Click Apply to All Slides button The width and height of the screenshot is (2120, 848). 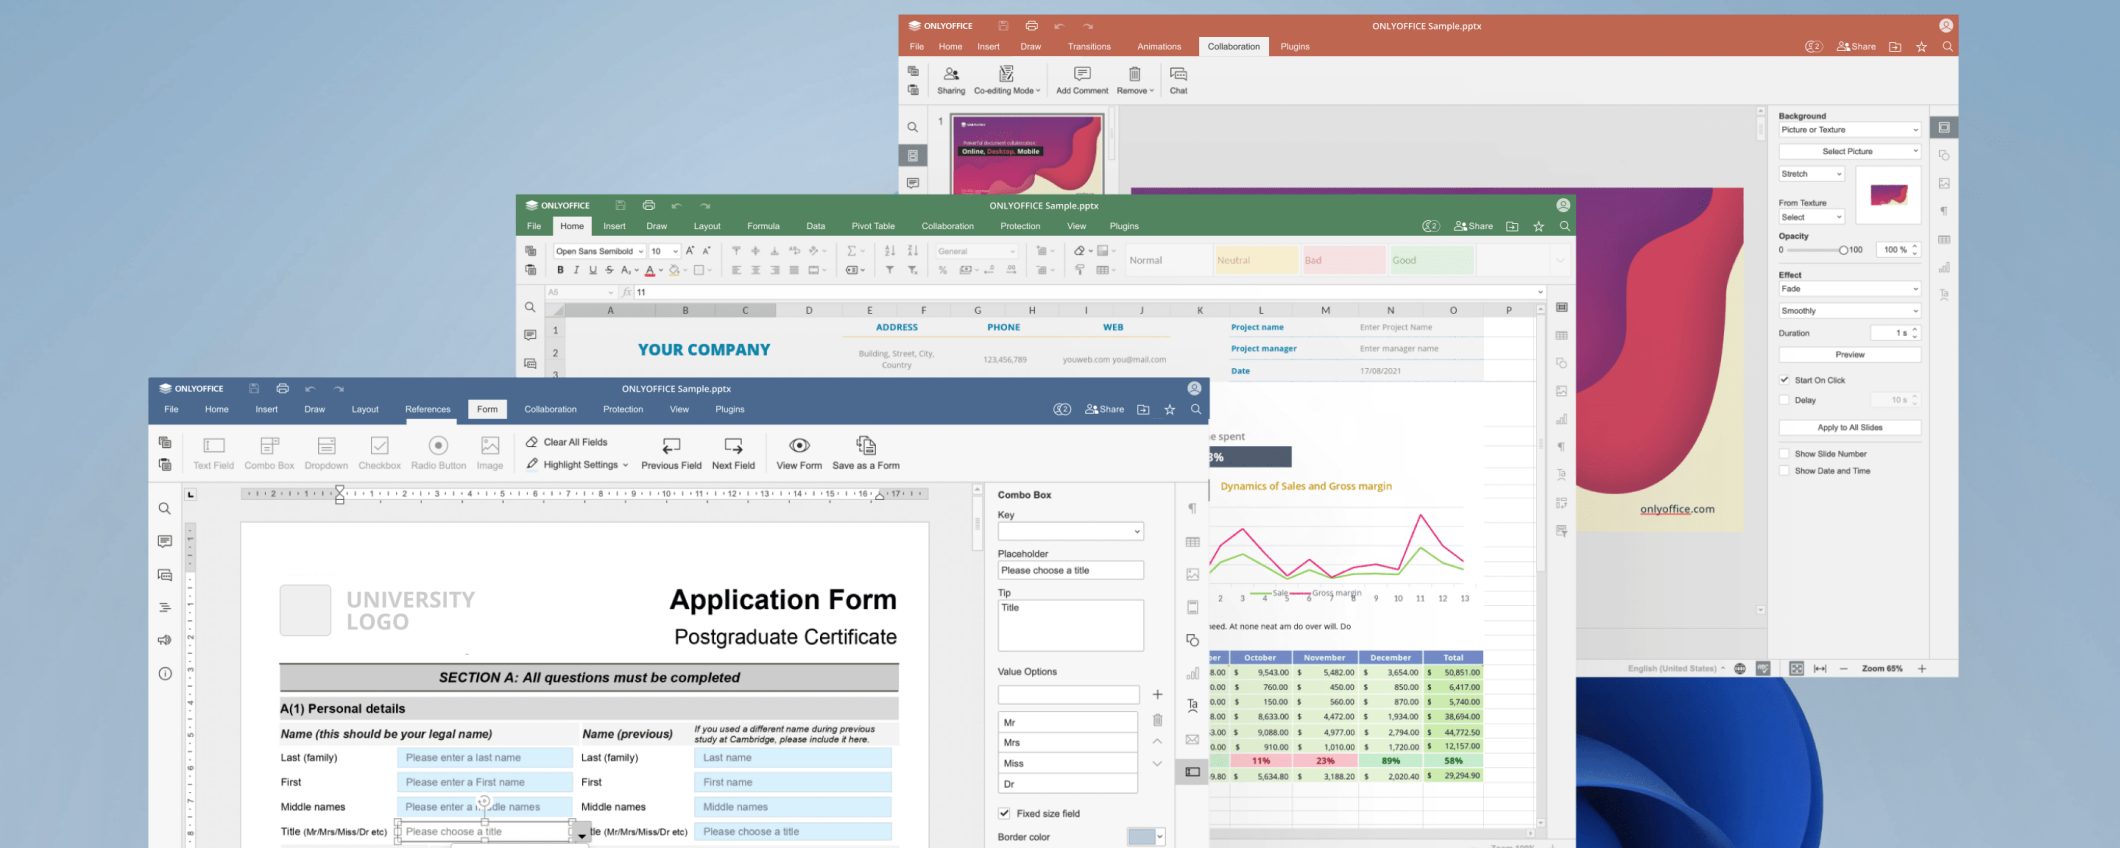[1849, 427]
